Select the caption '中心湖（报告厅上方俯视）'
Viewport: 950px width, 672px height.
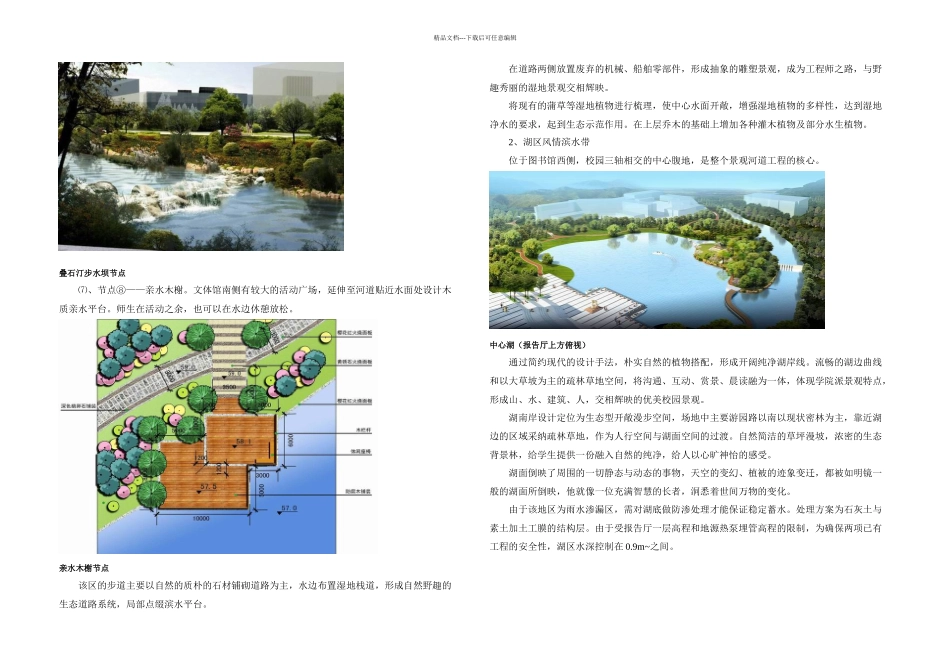point(538,345)
